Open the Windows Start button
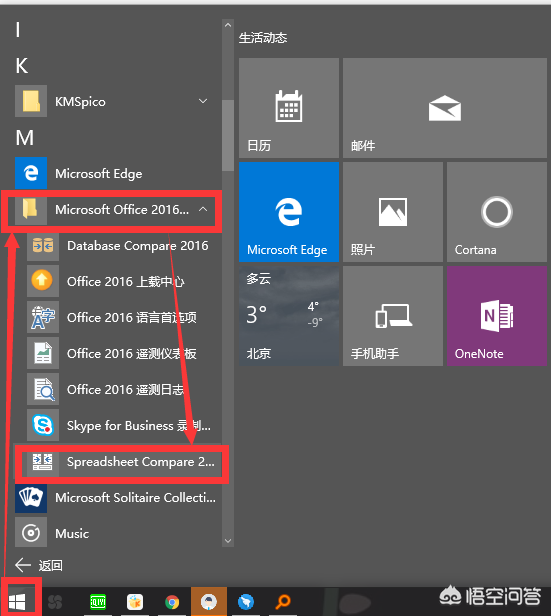This screenshot has height=616, width=551. [17, 601]
